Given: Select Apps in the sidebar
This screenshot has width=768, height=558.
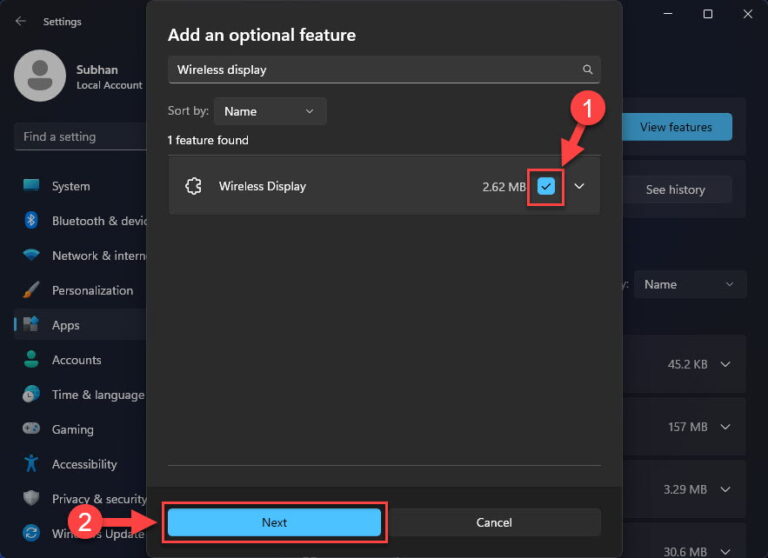Looking at the screenshot, I should pyautogui.click(x=65, y=325).
